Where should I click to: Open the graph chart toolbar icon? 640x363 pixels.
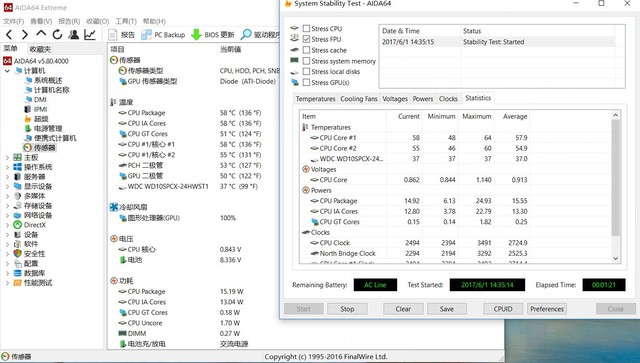90,35
